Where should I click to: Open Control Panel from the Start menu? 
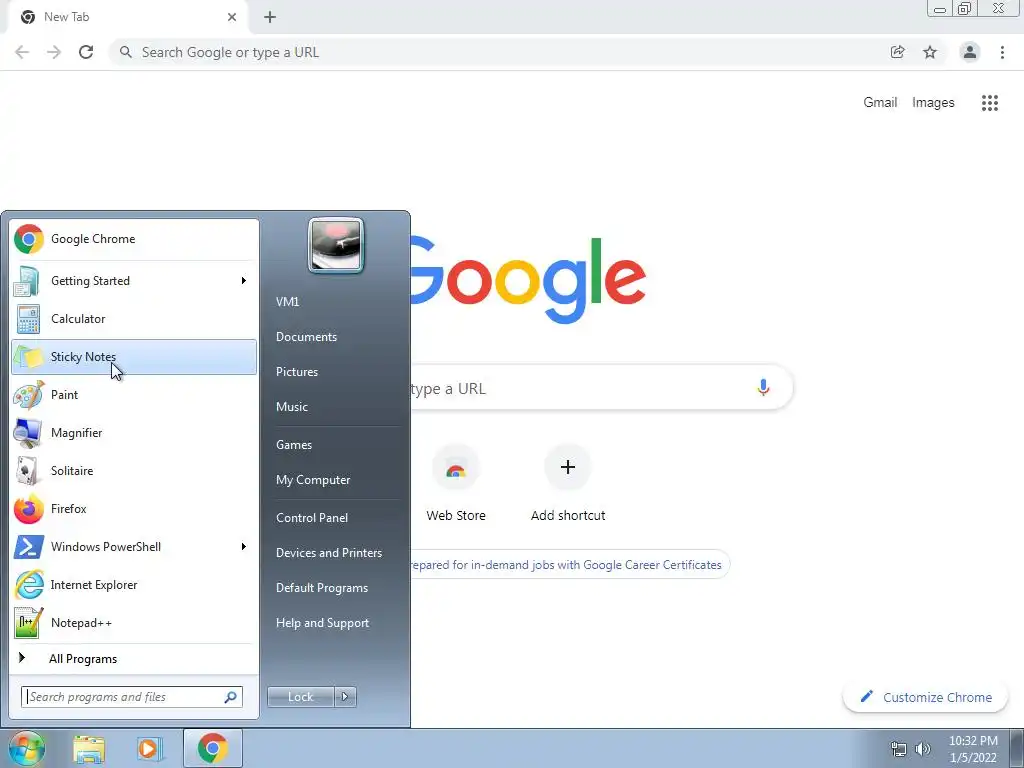tap(312, 518)
